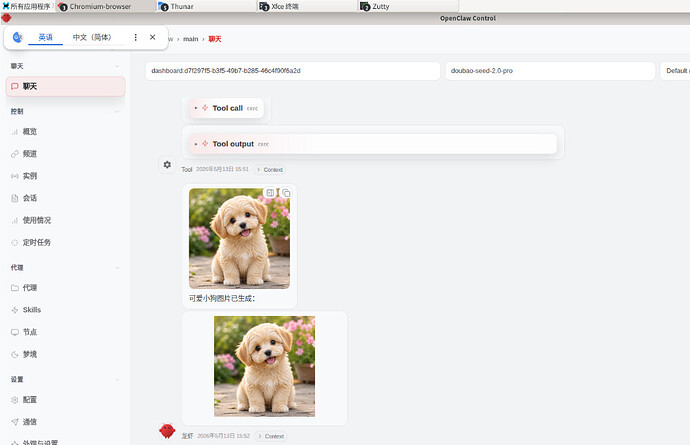
Task: Click the chart icon beside 使用情况
Action: click(x=15, y=220)
